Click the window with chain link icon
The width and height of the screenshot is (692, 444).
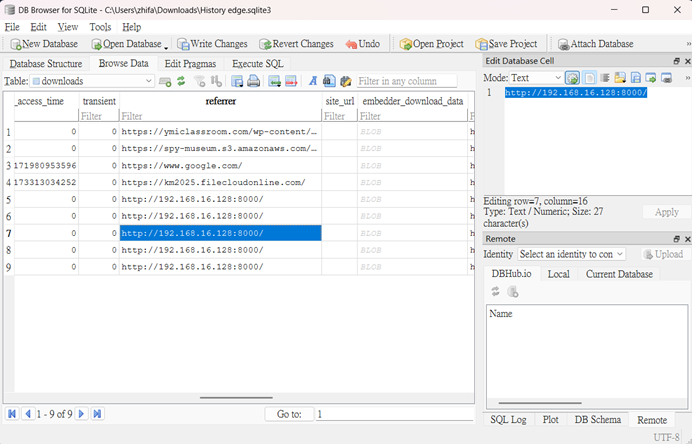(x=666, y=78)
